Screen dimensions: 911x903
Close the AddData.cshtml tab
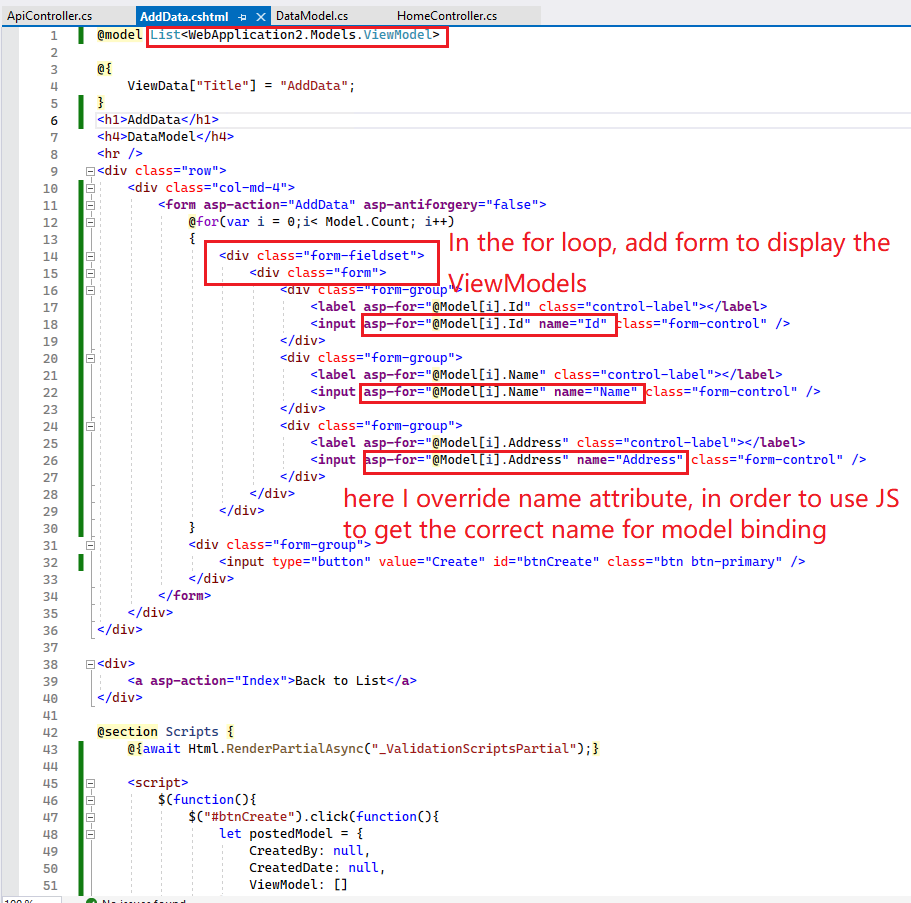point(261,17)
